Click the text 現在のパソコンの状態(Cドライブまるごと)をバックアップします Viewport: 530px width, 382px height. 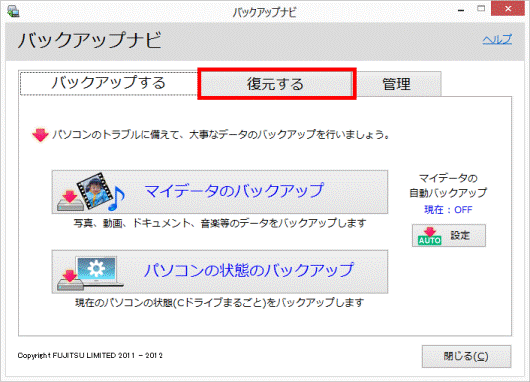[x=219, y=303]
